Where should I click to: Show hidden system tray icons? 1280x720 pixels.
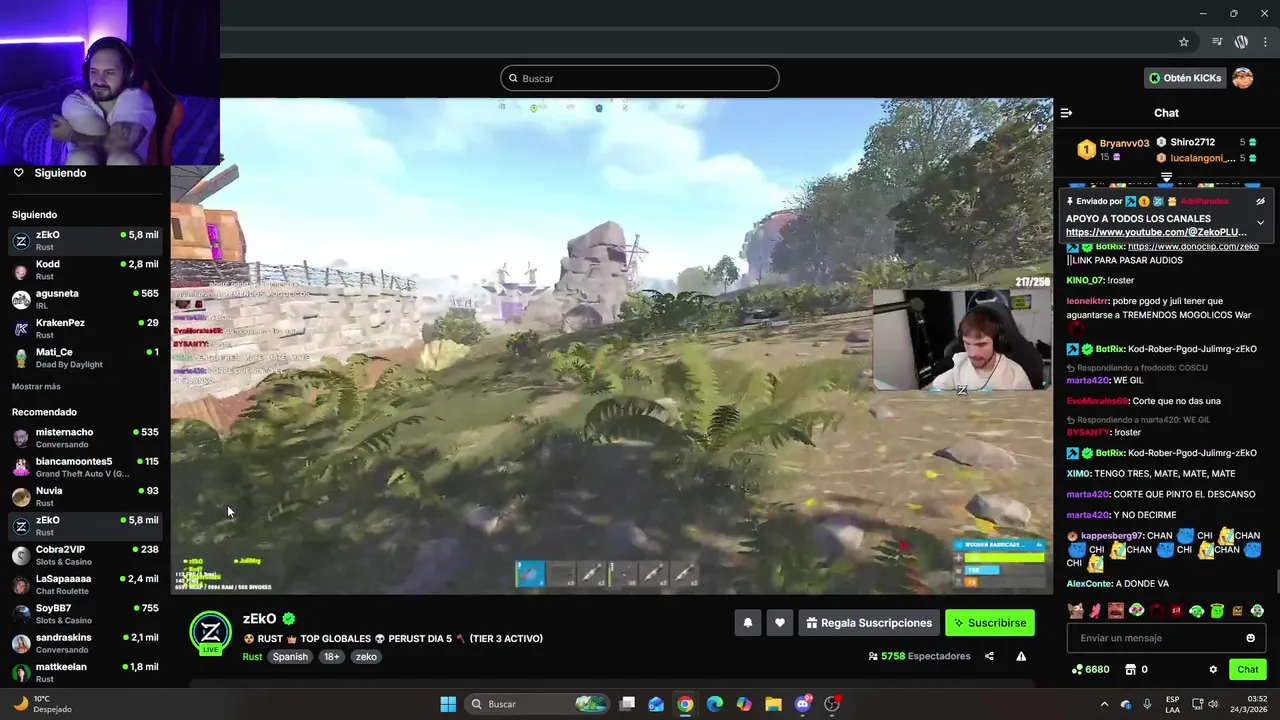click(1104, 704)
